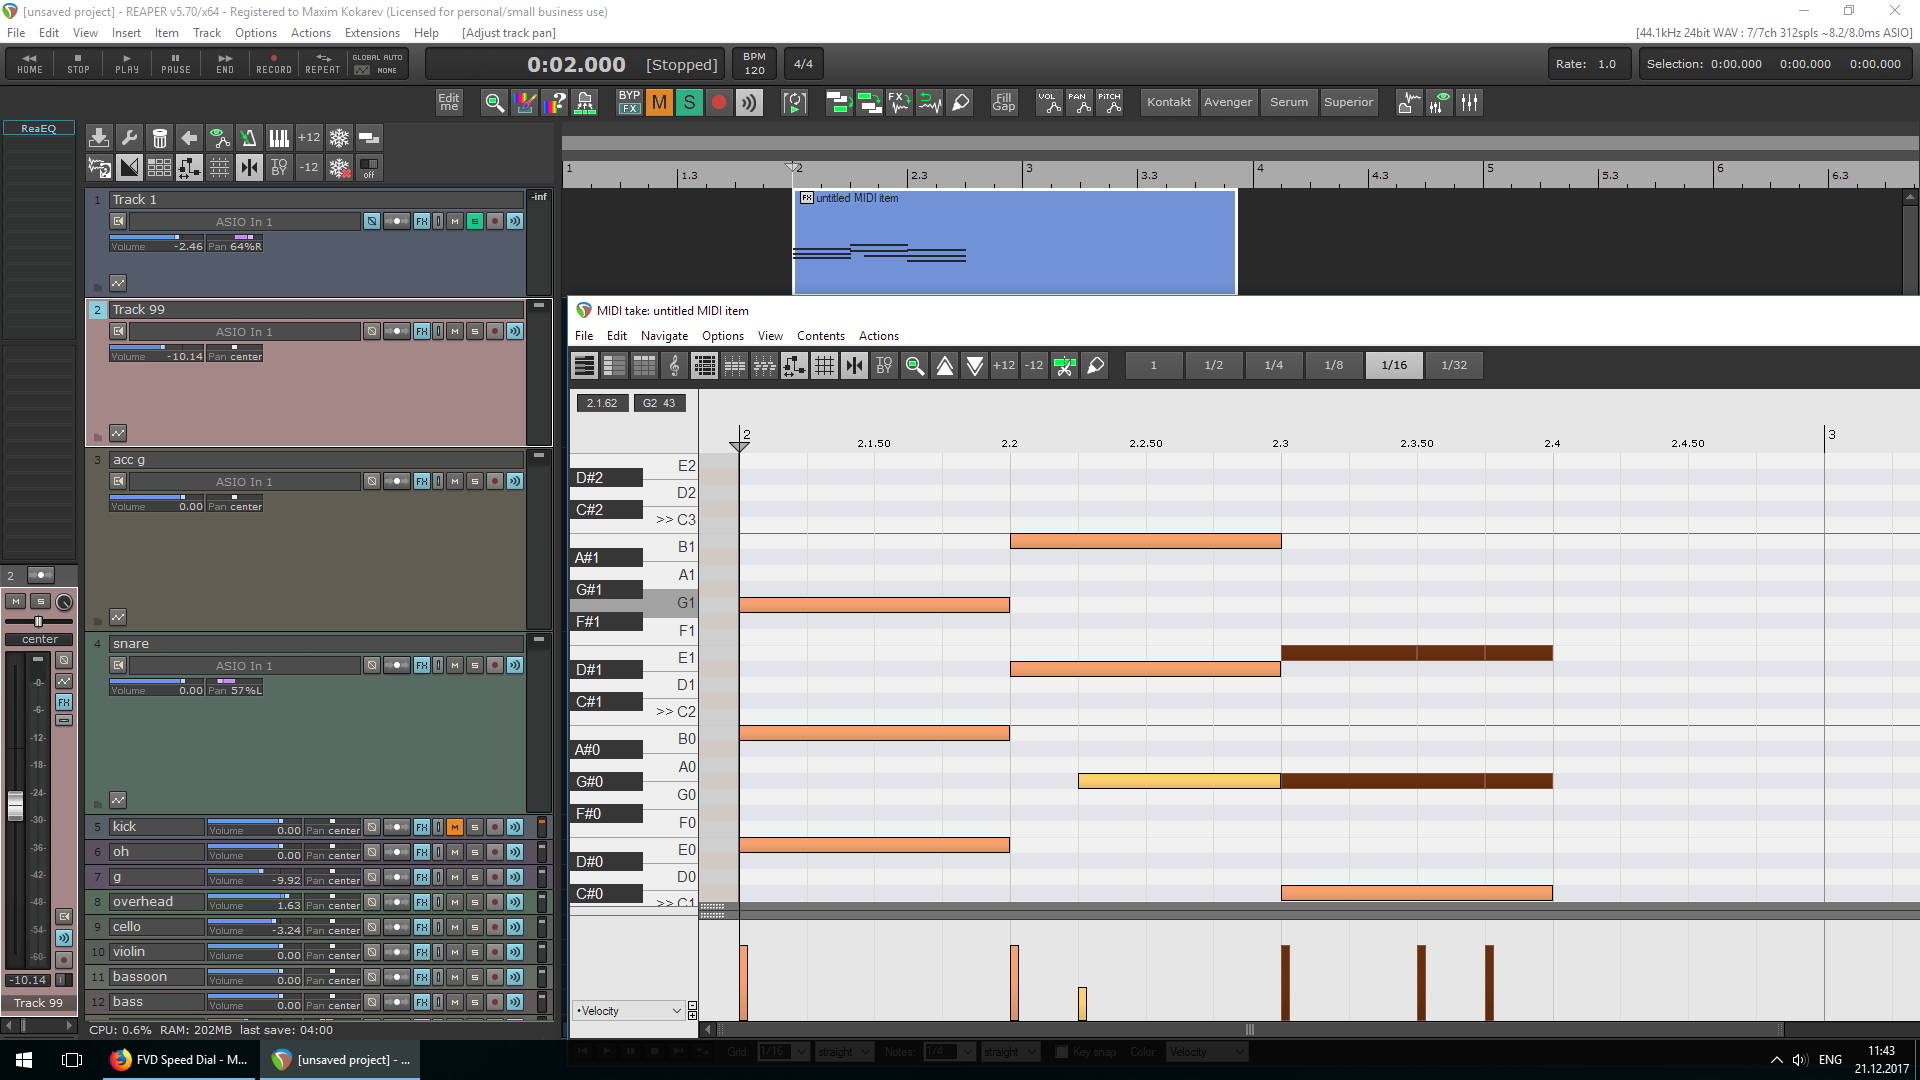Click the trash can icon in the toolbar
Image resolution: width=1920 pixels, height=1080 pixels.
tap(159, 138)
